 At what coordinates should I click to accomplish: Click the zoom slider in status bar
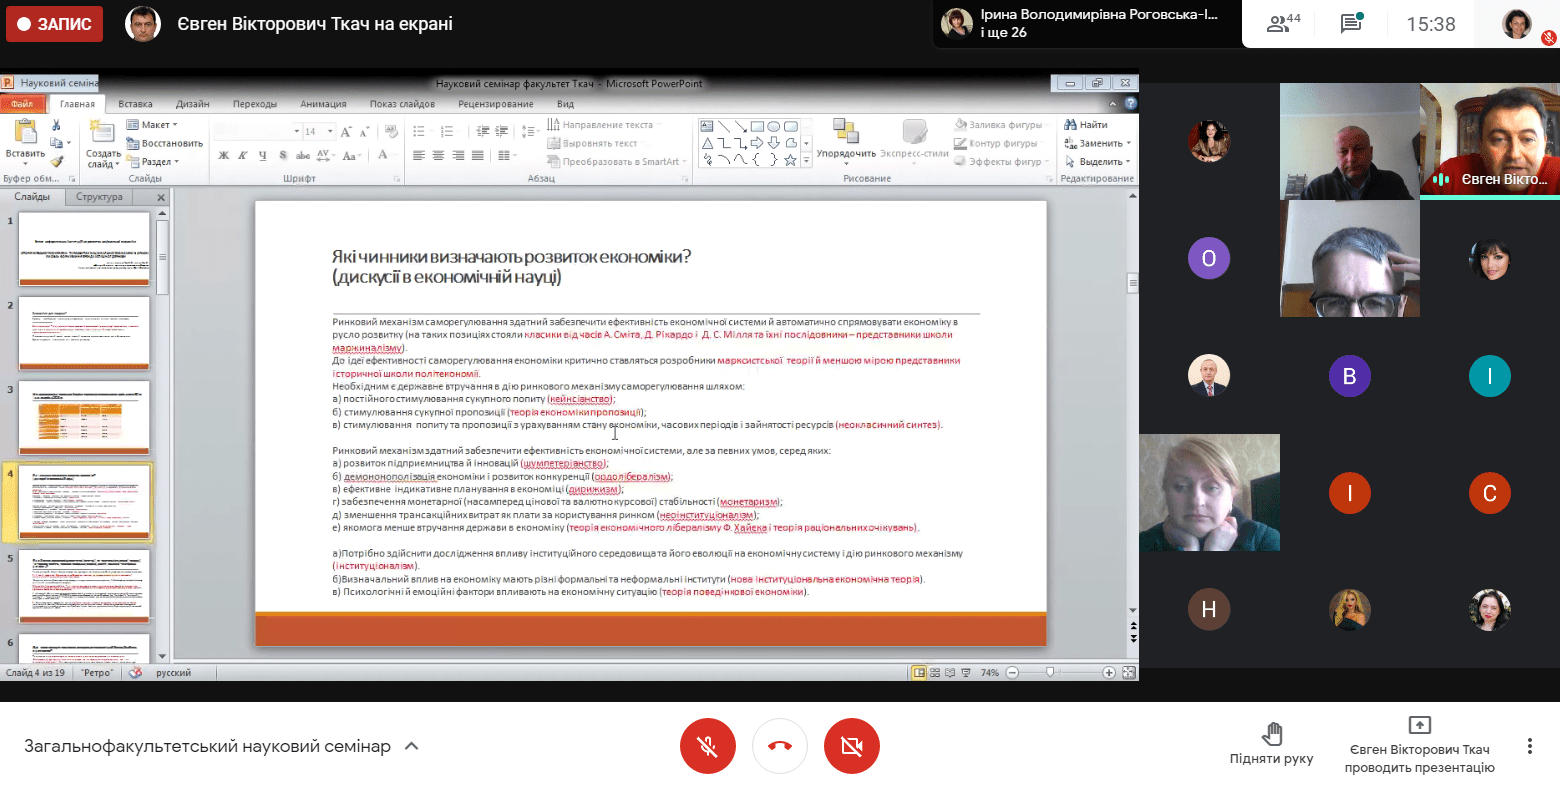click(x=1050, y=673)
